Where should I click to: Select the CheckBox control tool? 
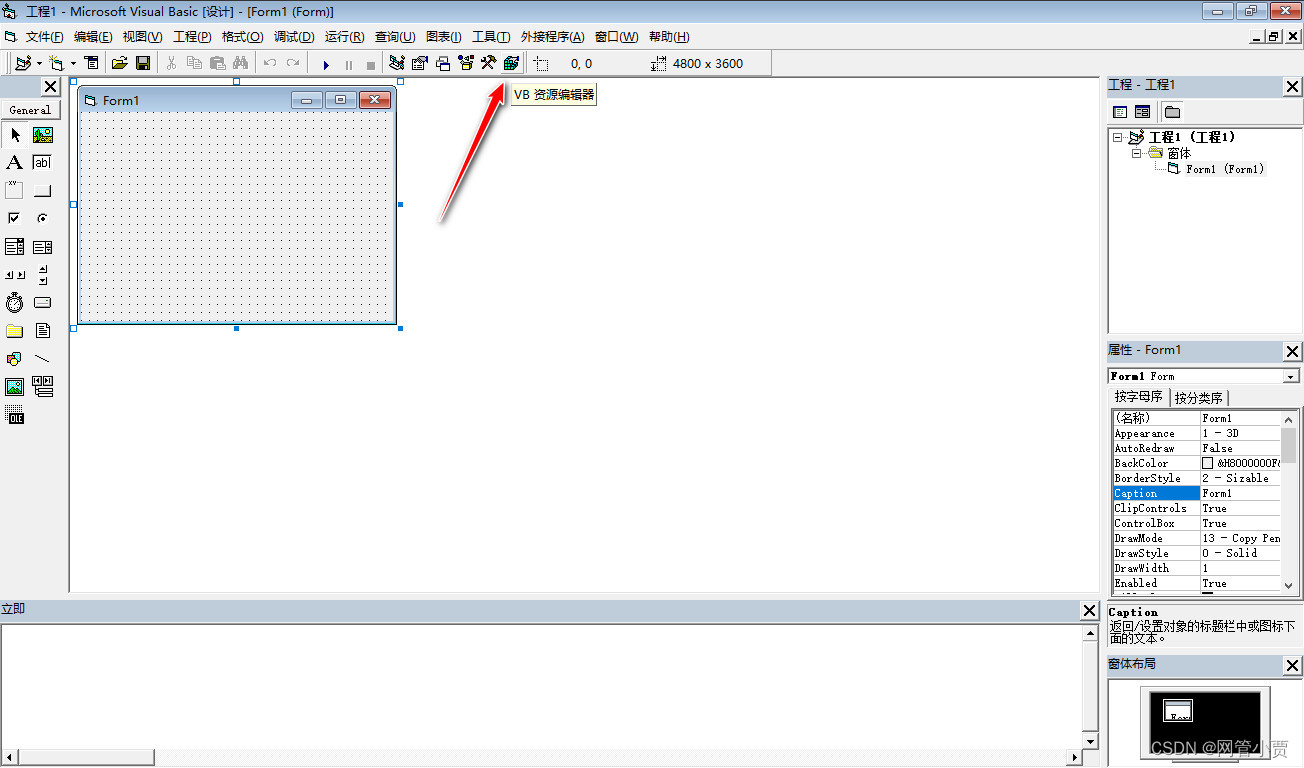(x=15, y=219)
